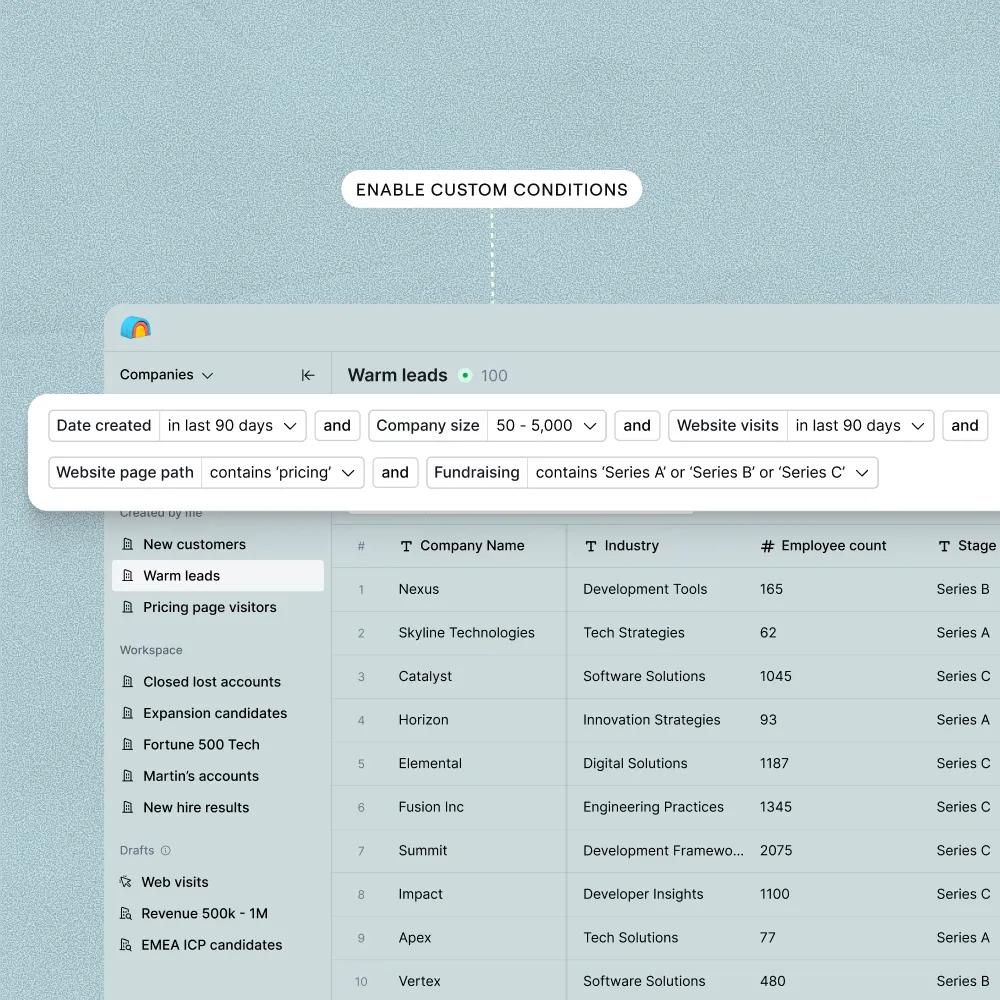Click the building icon beside New hire results
The image size is (1000, 1000).
(x=128, y=807)
